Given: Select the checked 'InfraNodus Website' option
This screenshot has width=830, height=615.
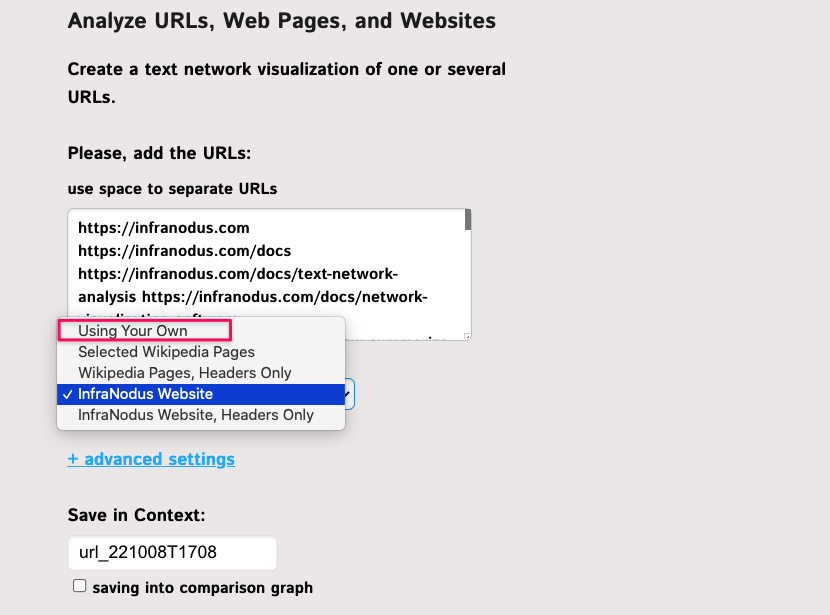Looking at the screenshot, I should click(201, 394).
